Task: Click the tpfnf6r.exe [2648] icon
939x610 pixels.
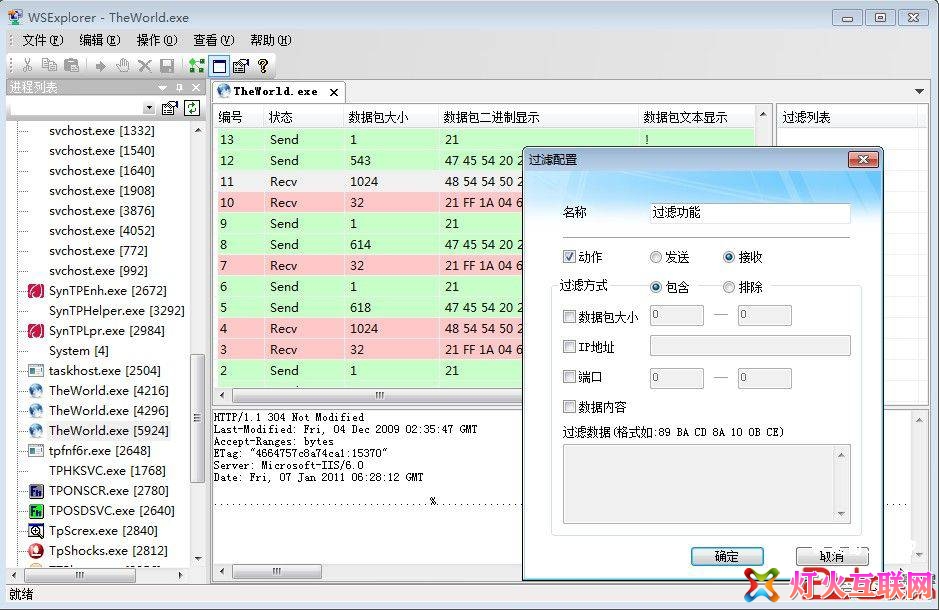Action: (x=36, y=451)
